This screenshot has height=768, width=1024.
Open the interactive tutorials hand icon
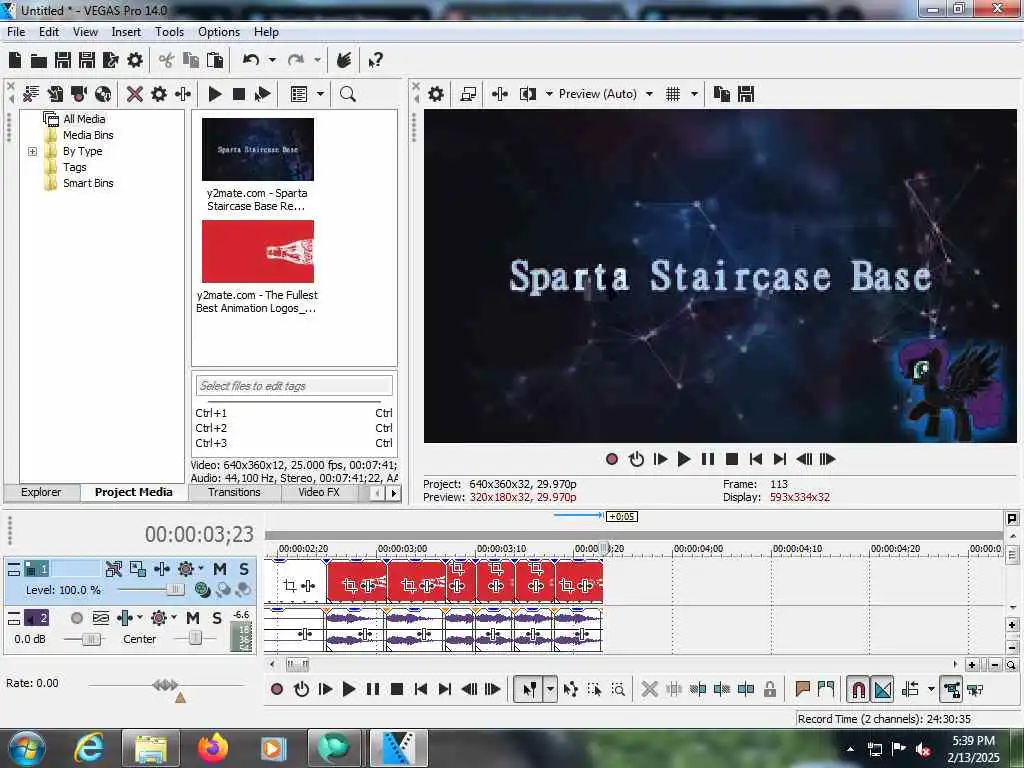344,60
